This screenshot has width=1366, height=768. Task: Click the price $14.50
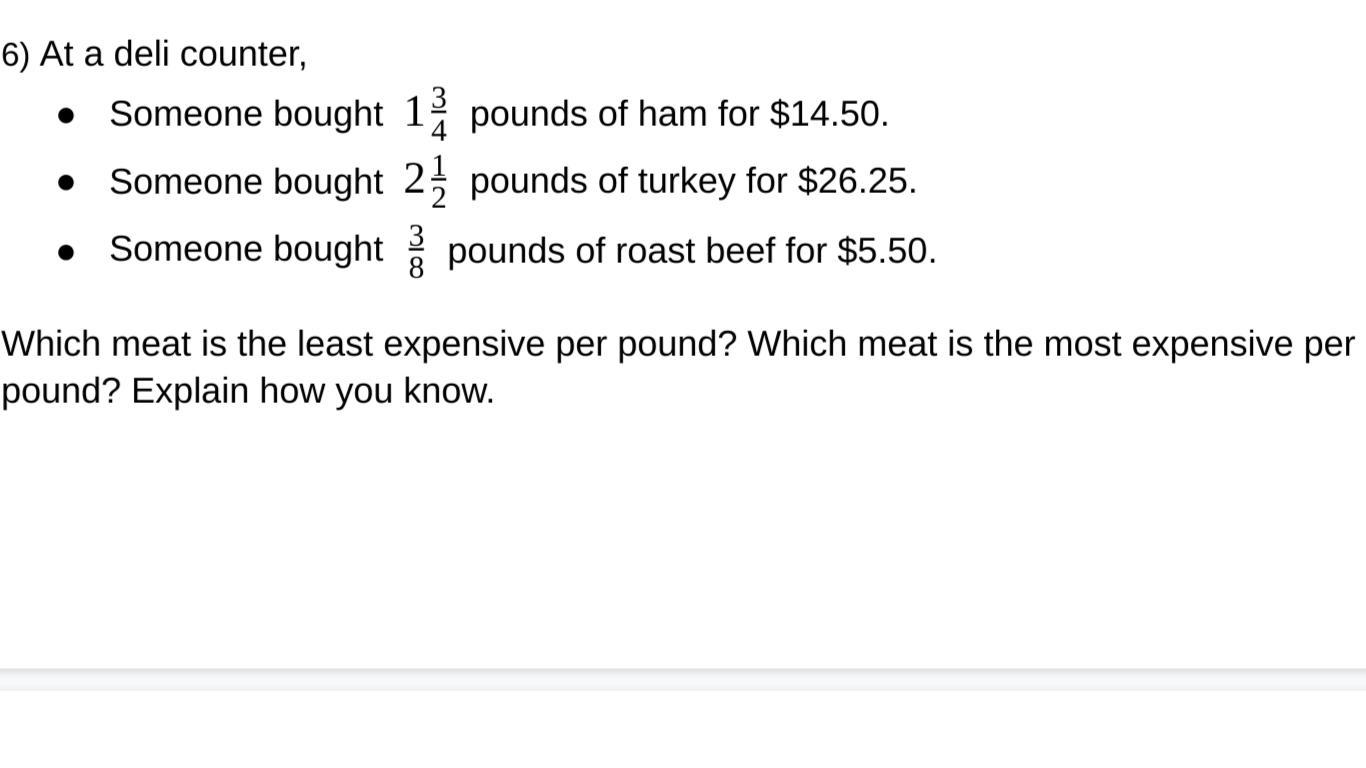pyautogui.click(x=825, y=114)
